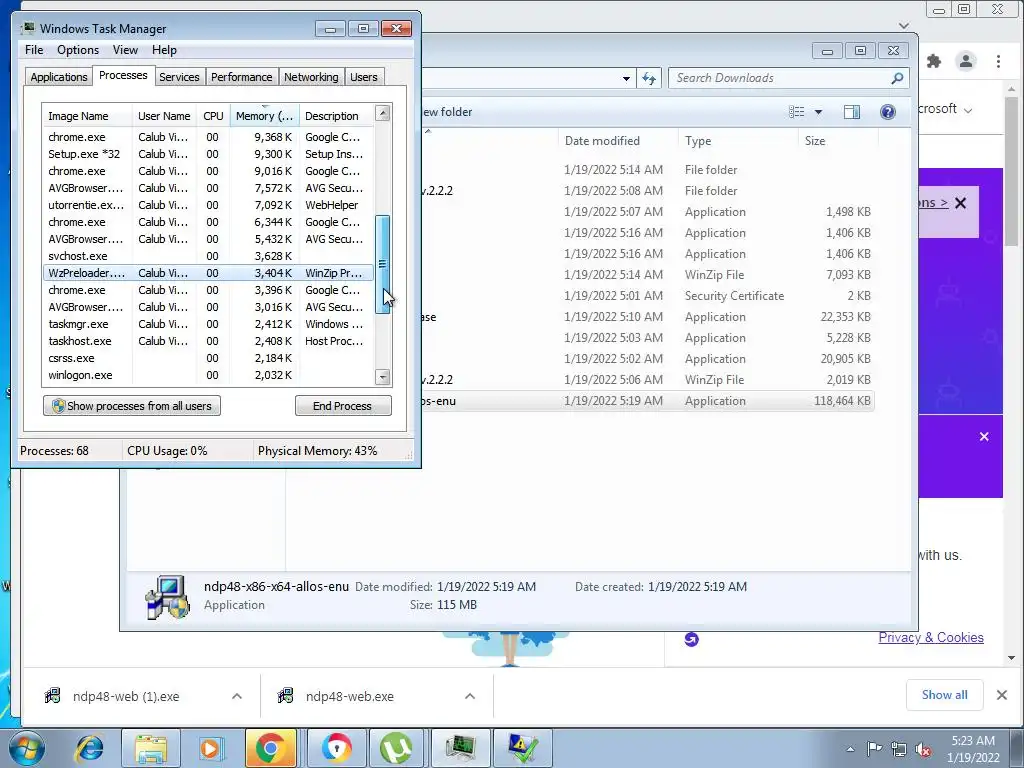This screenshot has width=1024, height=768.
Task: Select the utorrentie.exe process row
Action: coord(208,205)
